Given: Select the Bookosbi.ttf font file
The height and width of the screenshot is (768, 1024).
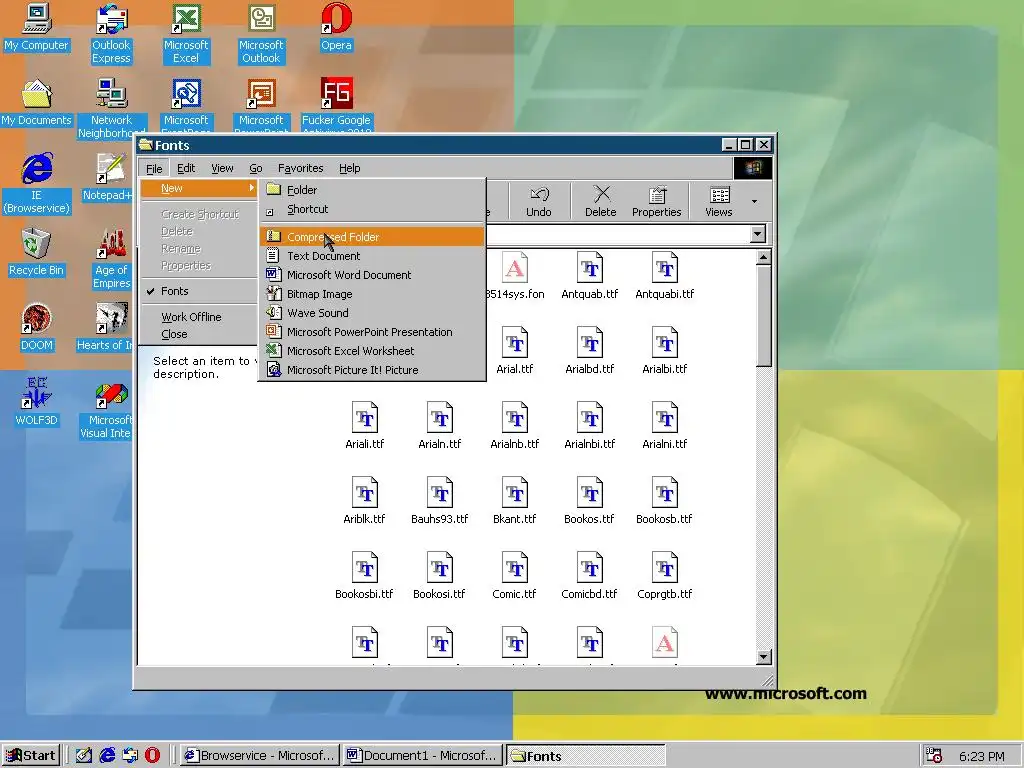Looking at the screenshot, I should click(364, 577).
